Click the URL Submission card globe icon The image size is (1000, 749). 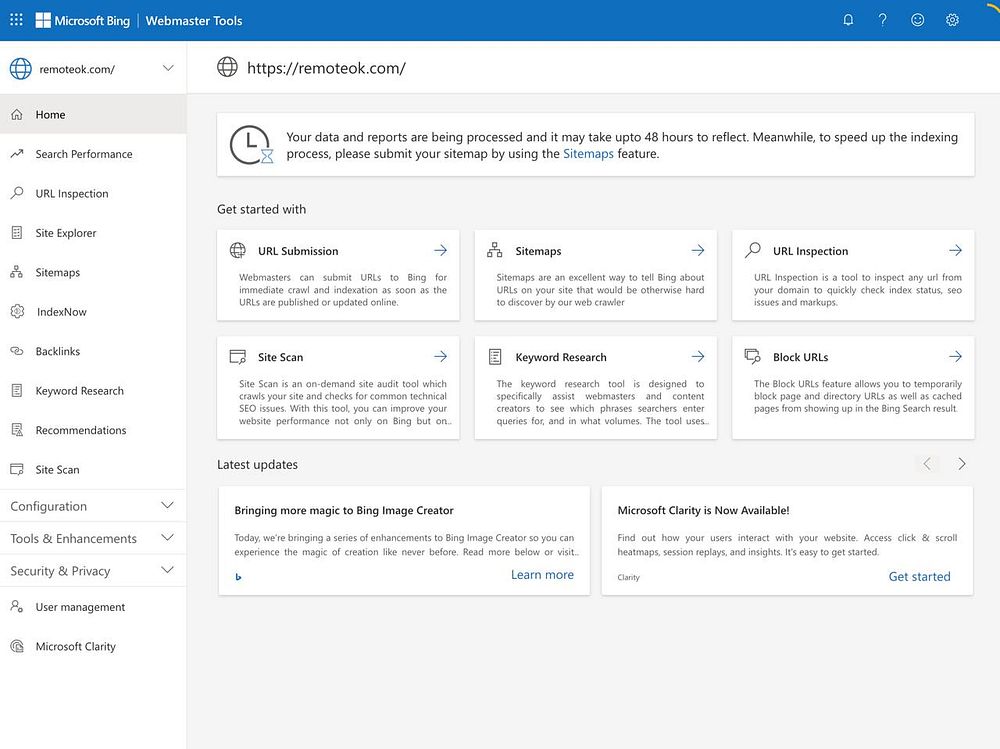(238, 250)
